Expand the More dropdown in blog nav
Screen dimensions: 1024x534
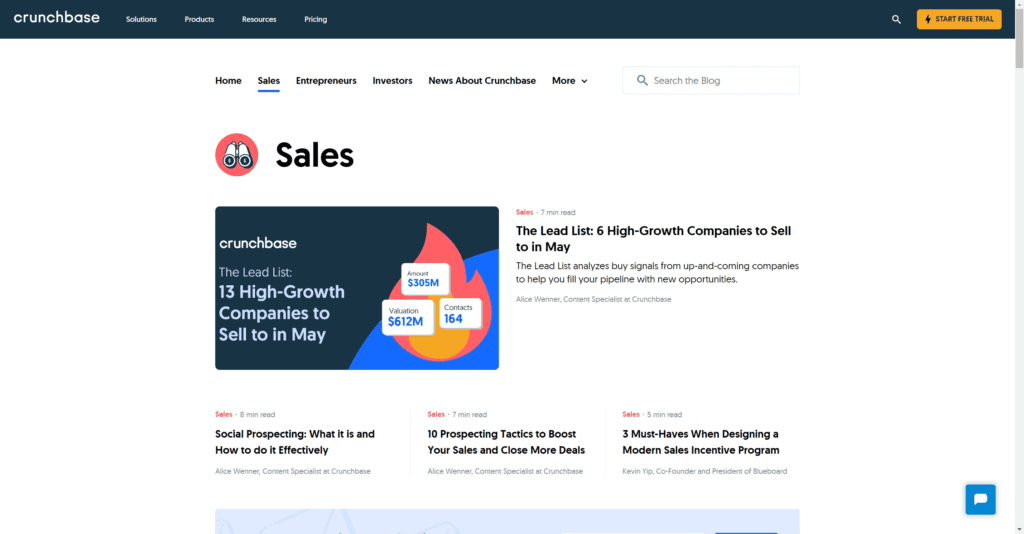[569, 81]
